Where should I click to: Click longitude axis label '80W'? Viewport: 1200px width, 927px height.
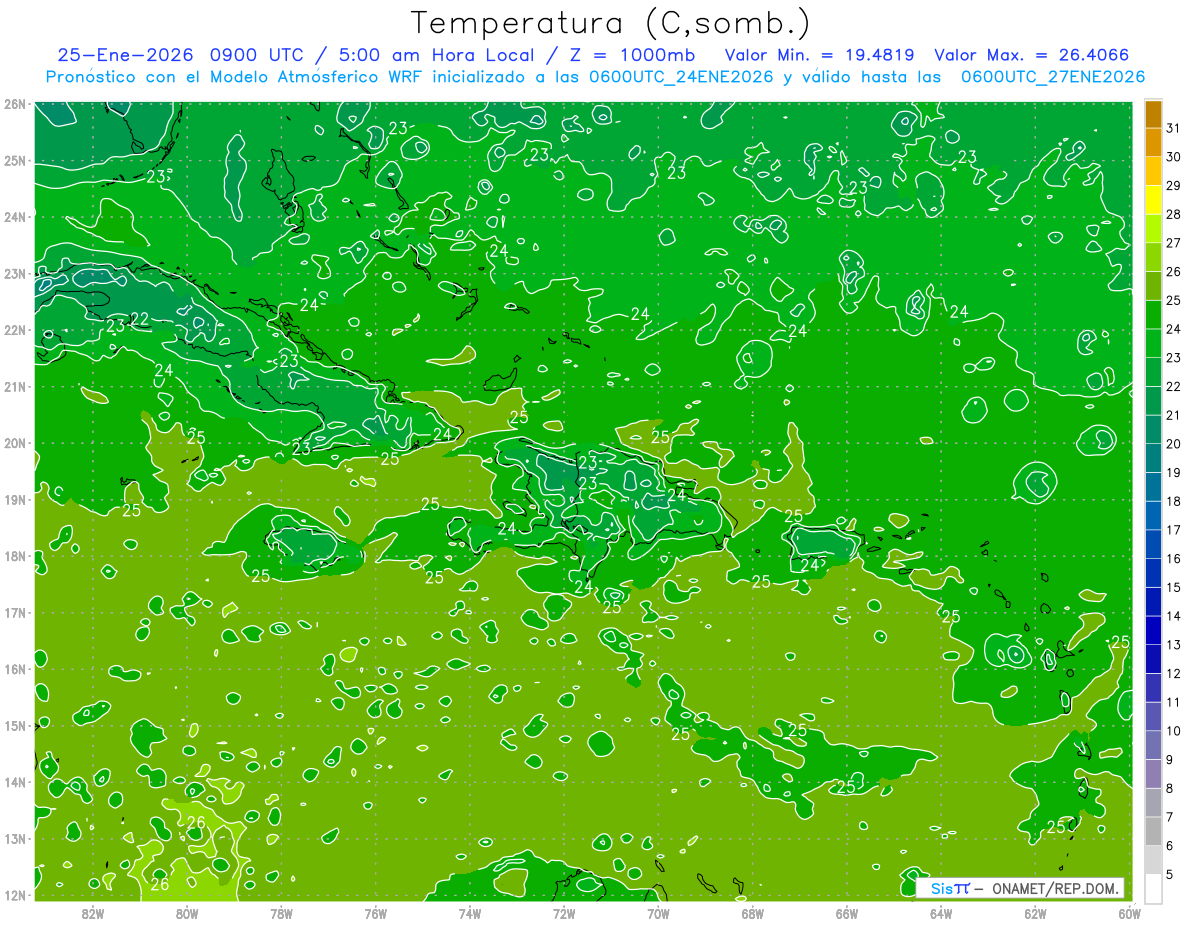click(187, 913)
